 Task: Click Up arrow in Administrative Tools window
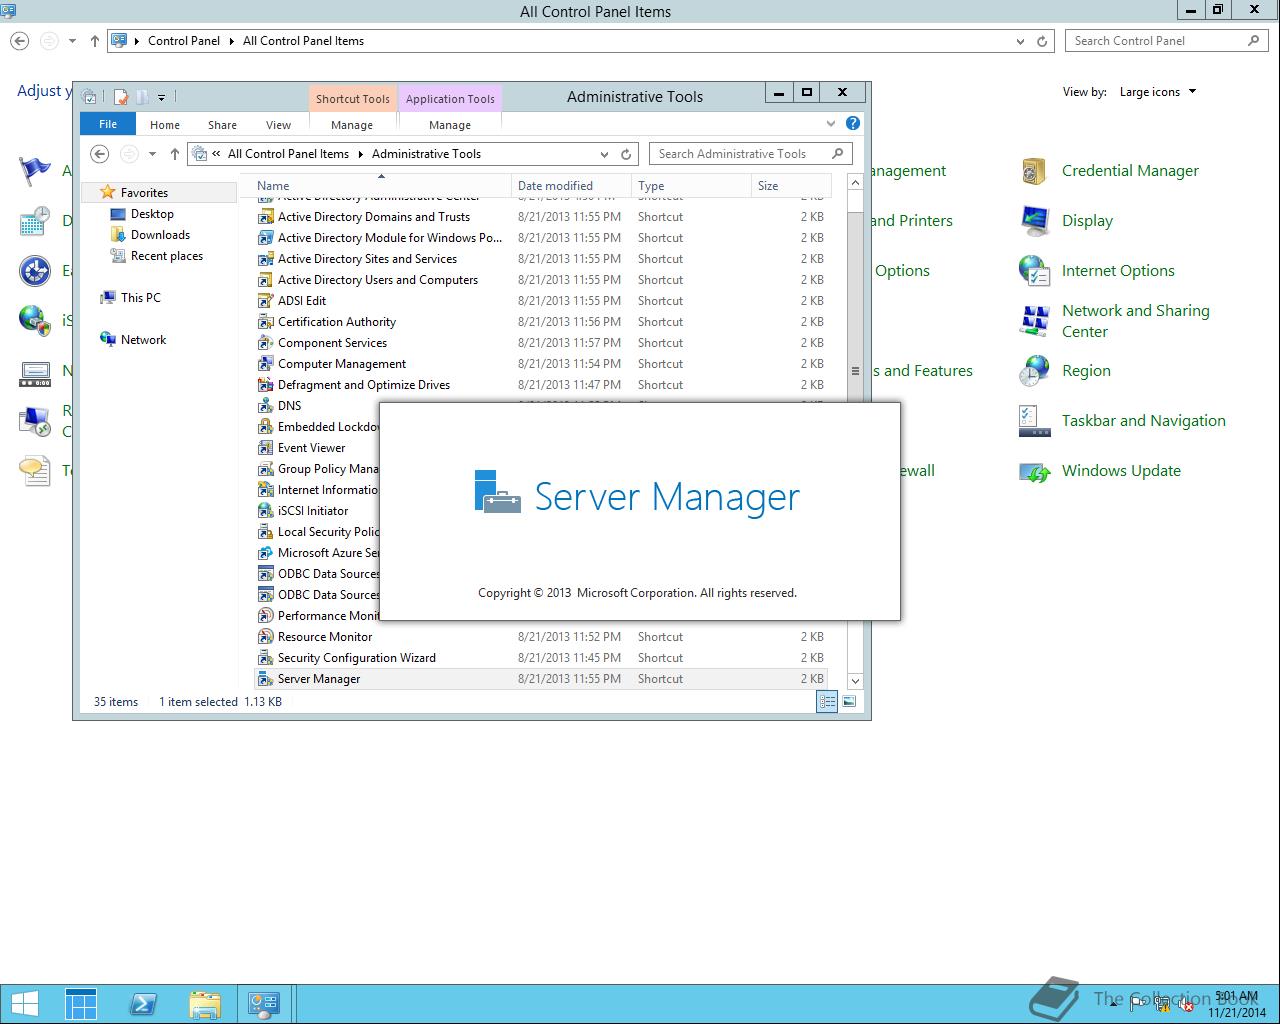pos(175,154)
